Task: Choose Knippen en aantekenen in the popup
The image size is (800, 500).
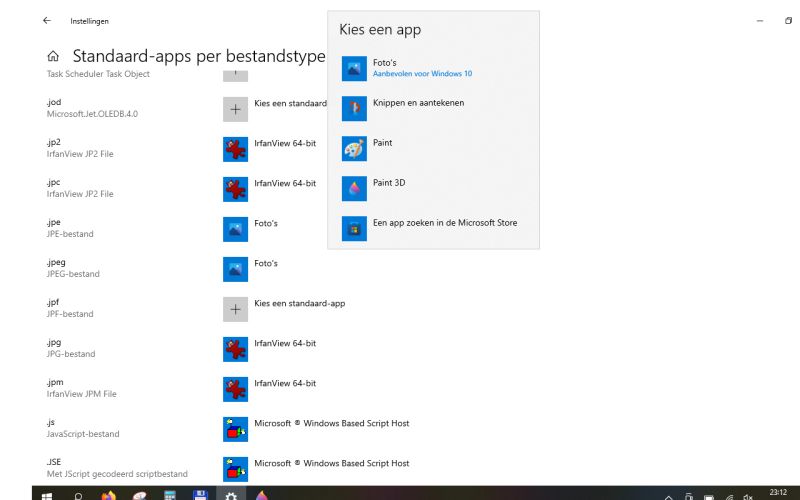Action: (433, 108)
